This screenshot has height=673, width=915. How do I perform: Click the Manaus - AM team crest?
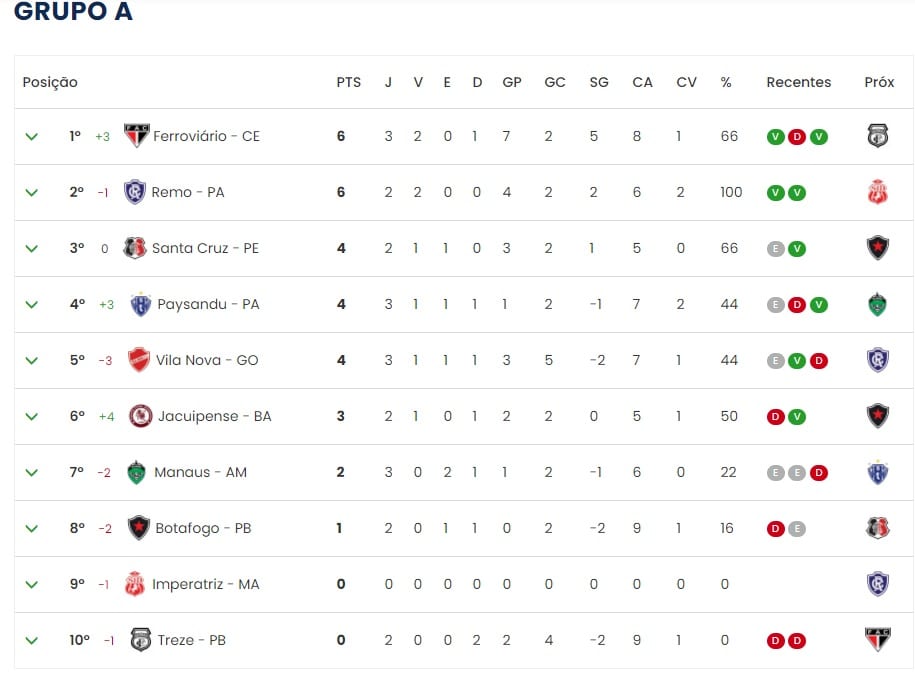[137, 472]
